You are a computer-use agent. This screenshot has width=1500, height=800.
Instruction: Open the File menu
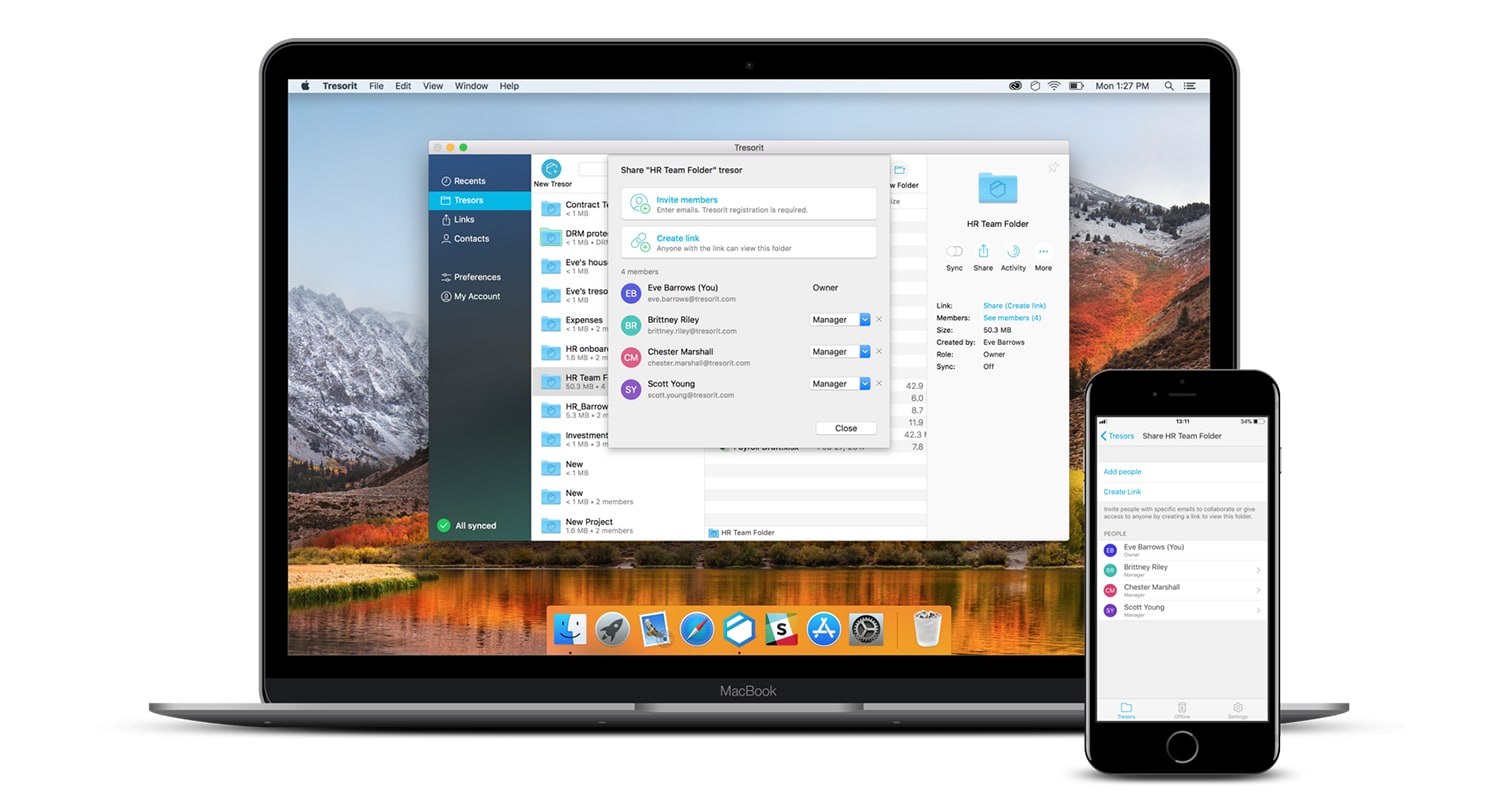coord(376,86)
